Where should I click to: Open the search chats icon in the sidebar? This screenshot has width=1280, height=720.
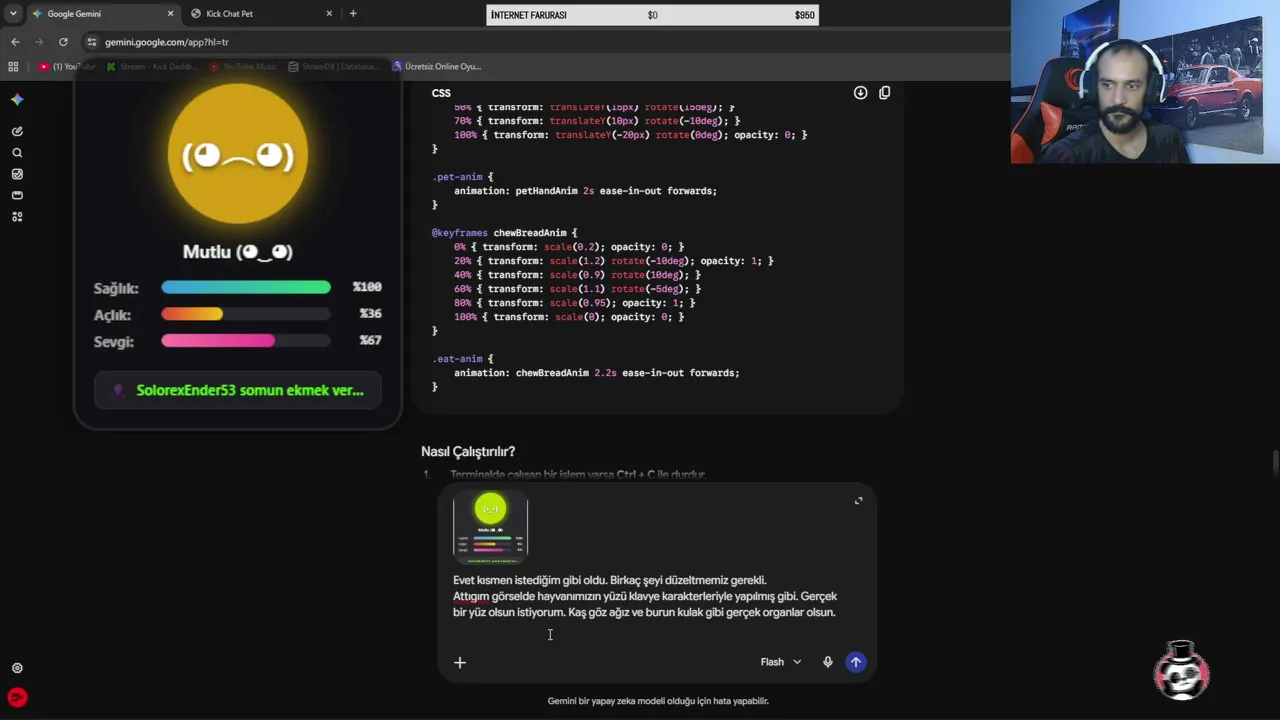17,153
